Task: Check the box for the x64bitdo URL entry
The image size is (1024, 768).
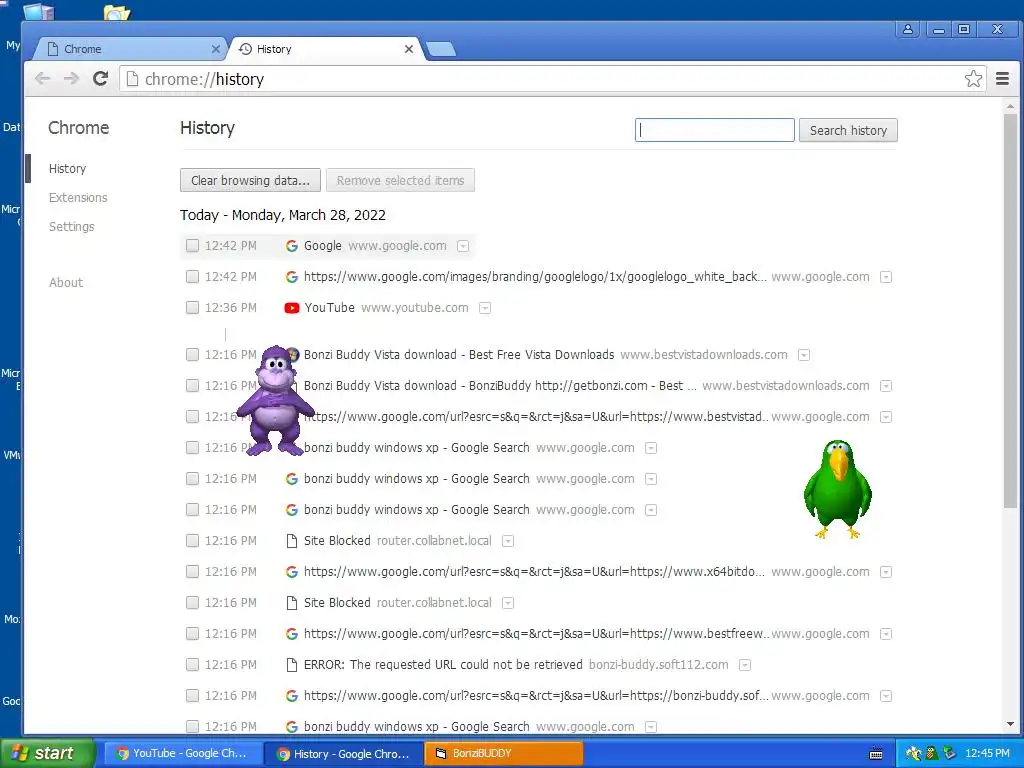Action: (x=192, y=571)
